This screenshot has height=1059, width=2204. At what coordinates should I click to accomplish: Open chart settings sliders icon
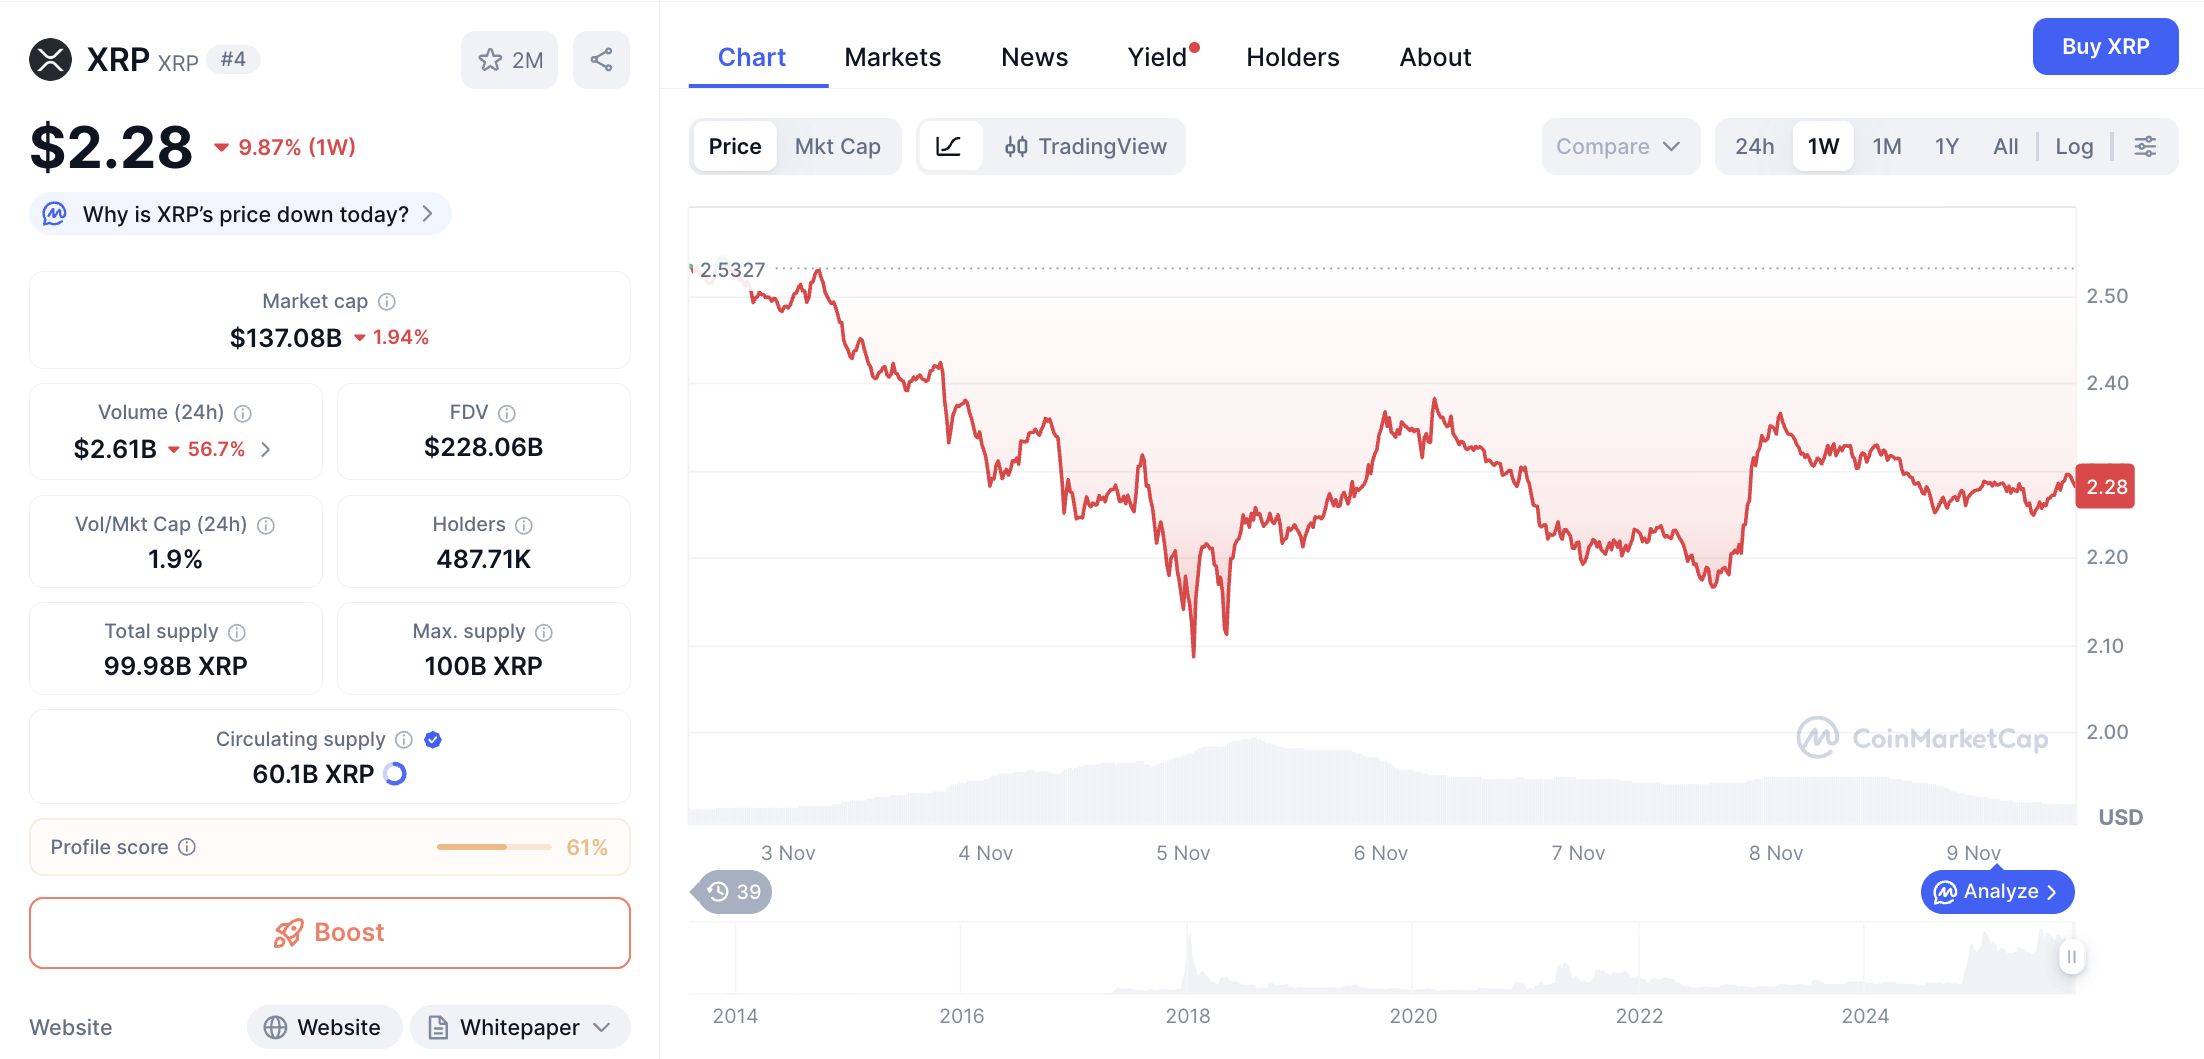click(2145, 147)
